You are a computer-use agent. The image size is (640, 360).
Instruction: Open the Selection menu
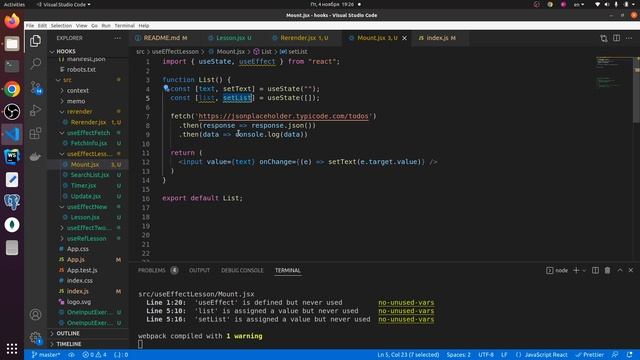coord(61,25)
